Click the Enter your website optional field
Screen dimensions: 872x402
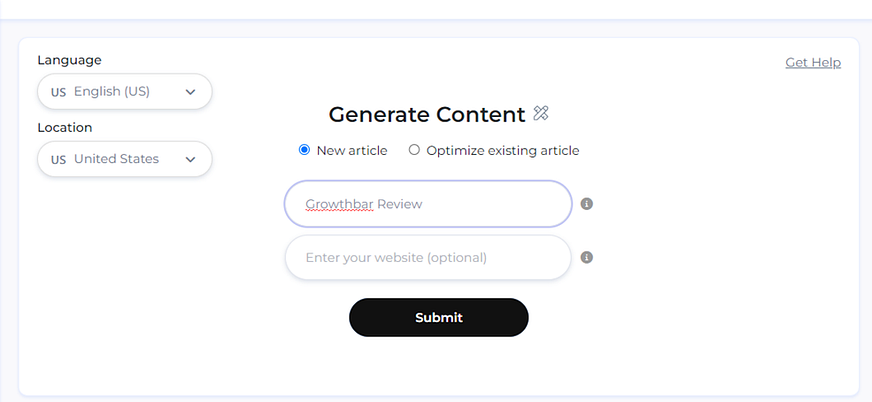coord(428,257)
